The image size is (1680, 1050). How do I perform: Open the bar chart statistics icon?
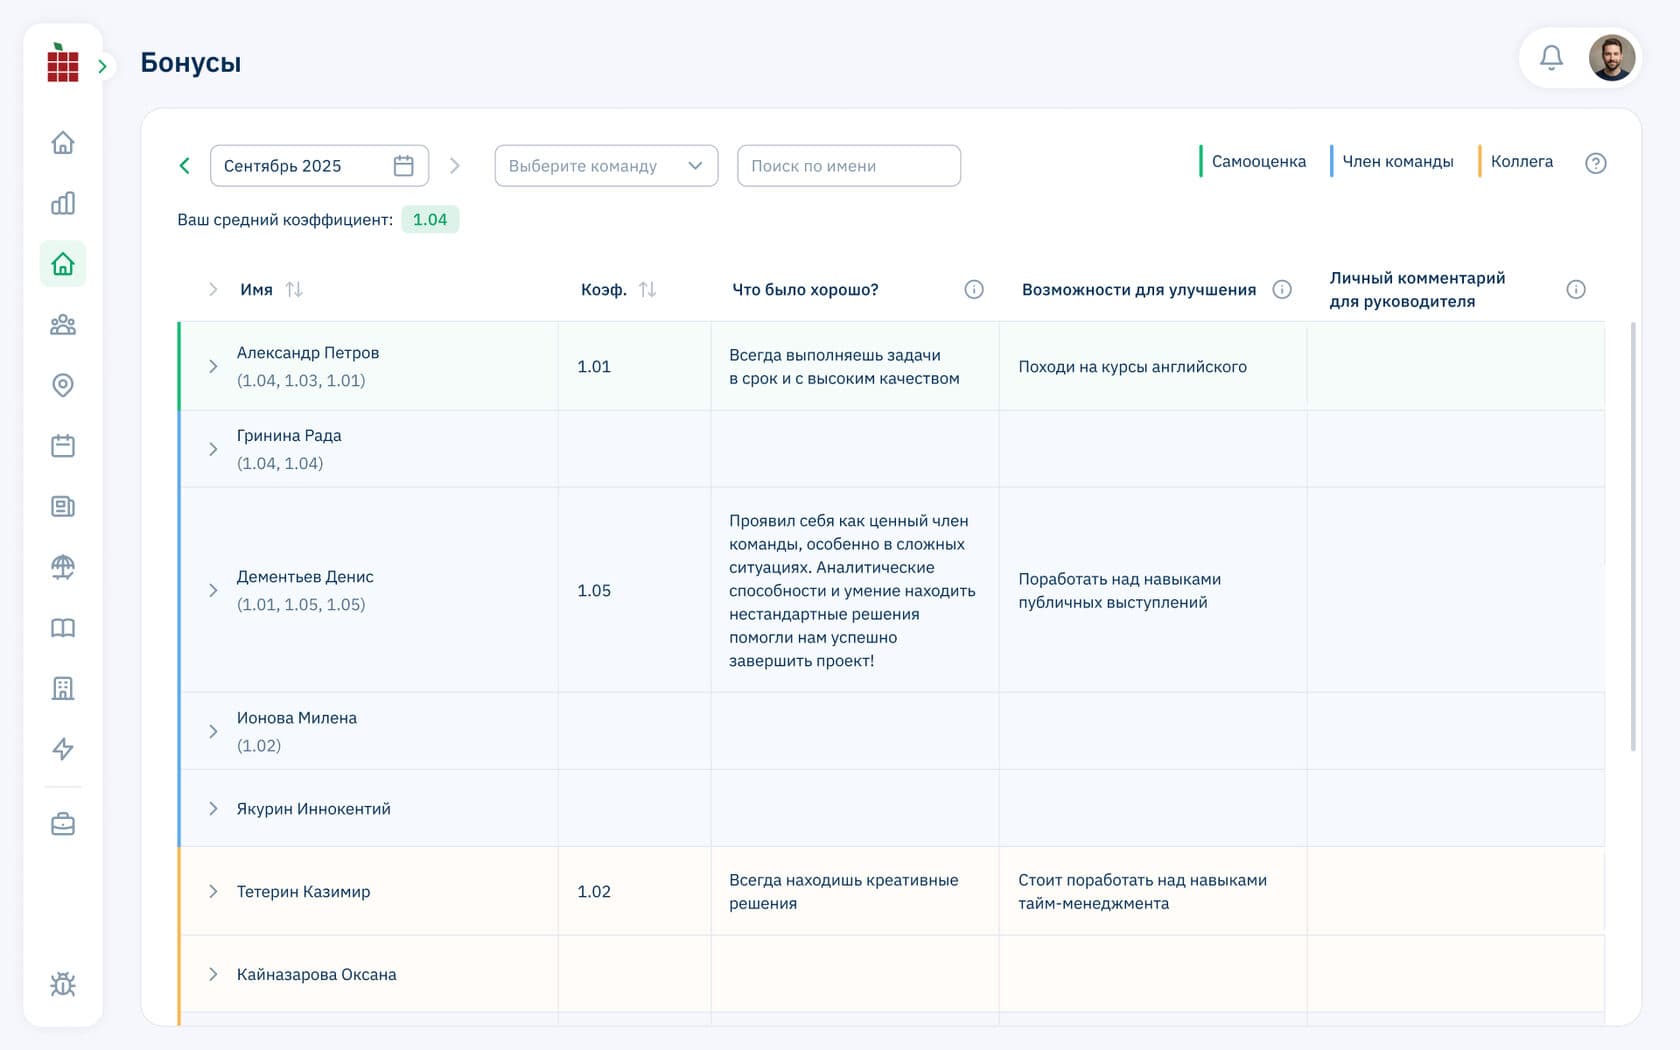click(x=63, y=203)
